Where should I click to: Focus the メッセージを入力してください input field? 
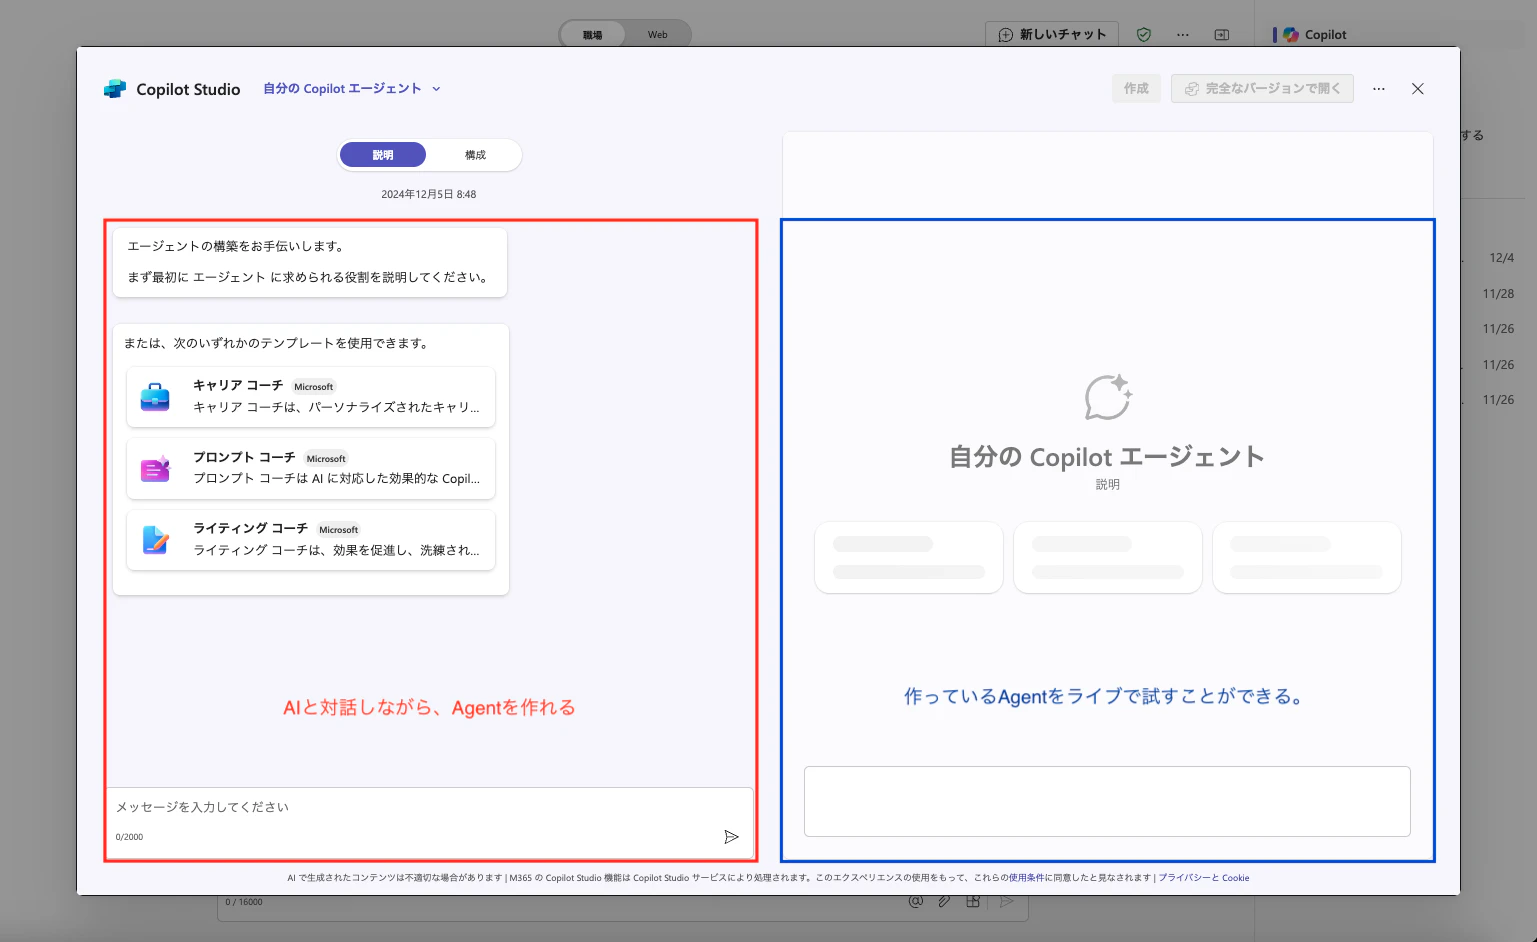tap(430, 822)
